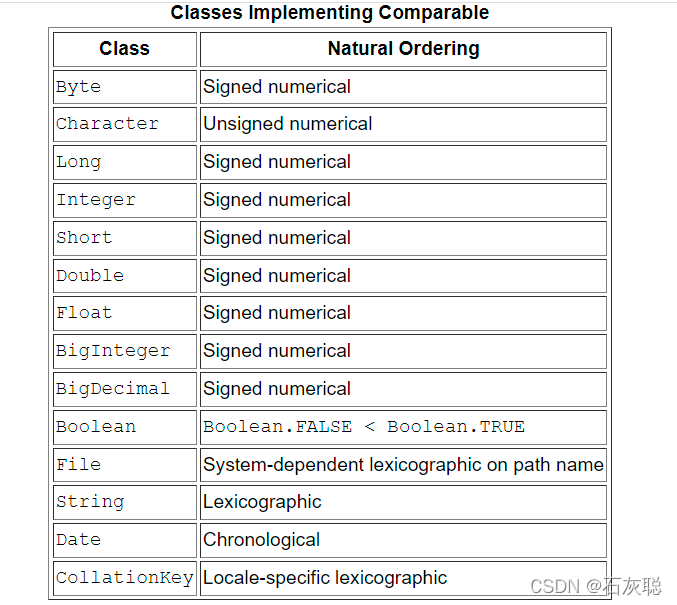
Task: Select the BigInteger class cell
Action: tap(125, 352)
